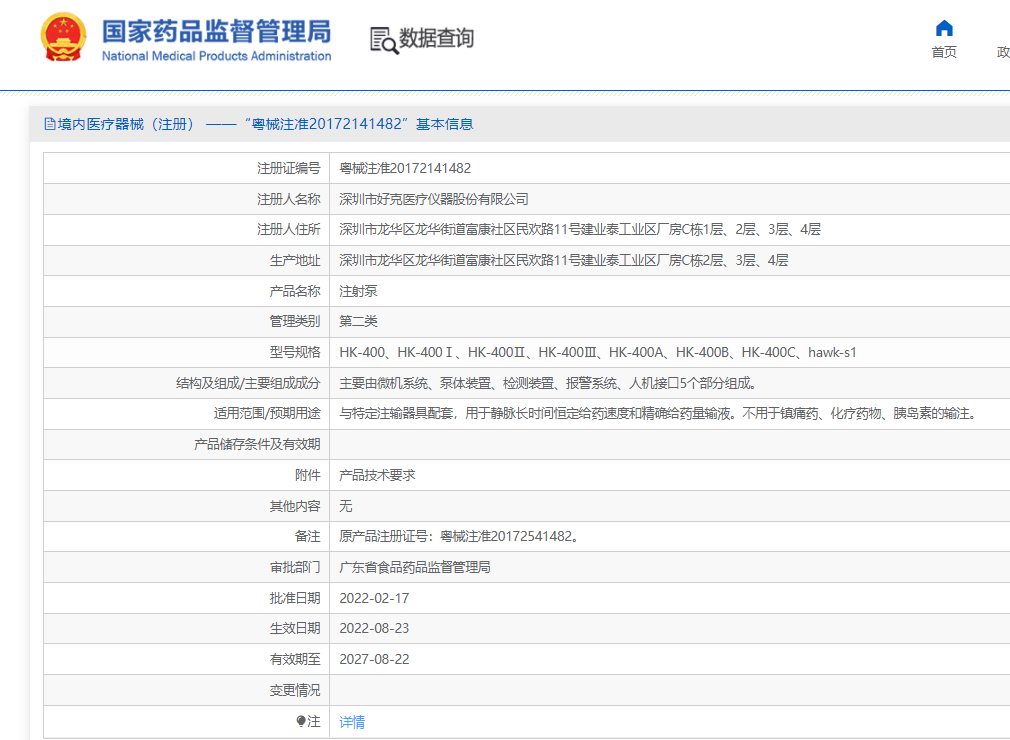
Task: Click registration number value 粤械注准20172141482
Action: point(405,168)
